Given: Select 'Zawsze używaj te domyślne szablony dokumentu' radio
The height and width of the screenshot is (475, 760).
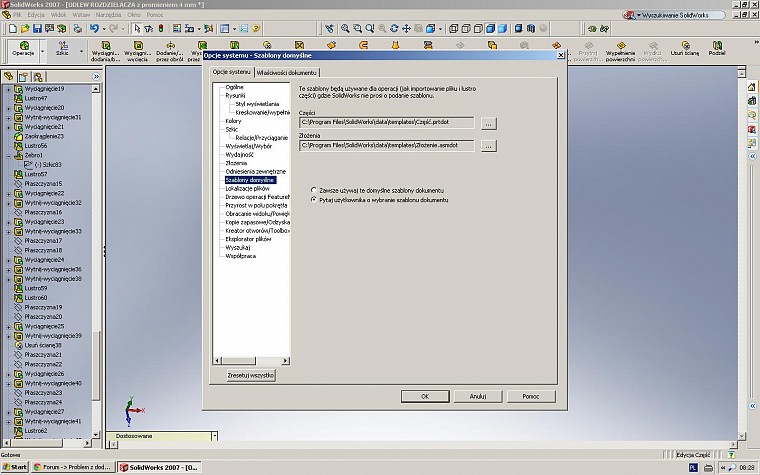Looking at the screenshot, I should 314,190.
